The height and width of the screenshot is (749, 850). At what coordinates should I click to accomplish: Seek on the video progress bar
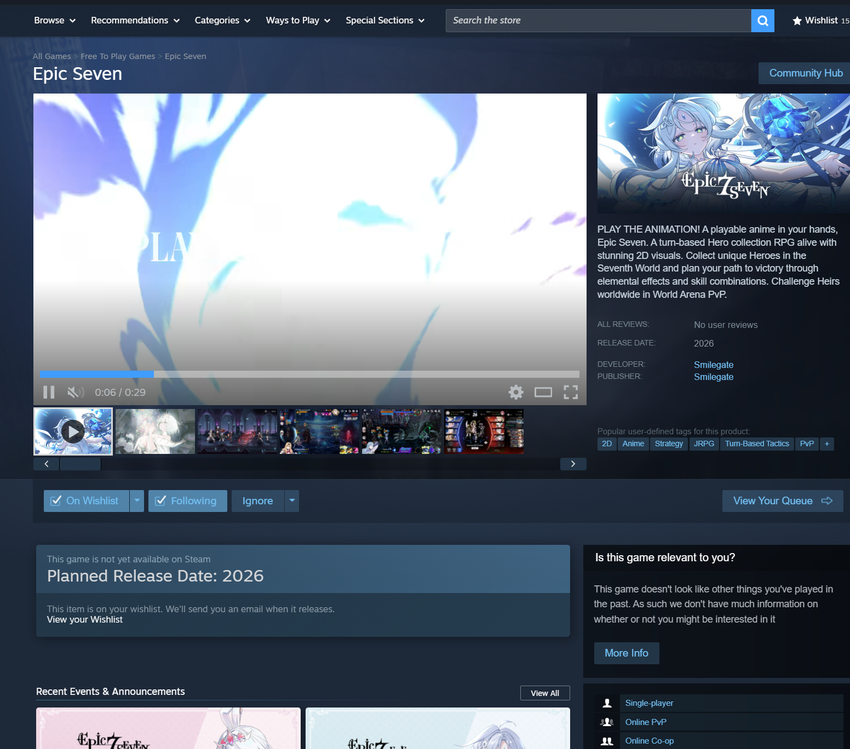point(310,374)
